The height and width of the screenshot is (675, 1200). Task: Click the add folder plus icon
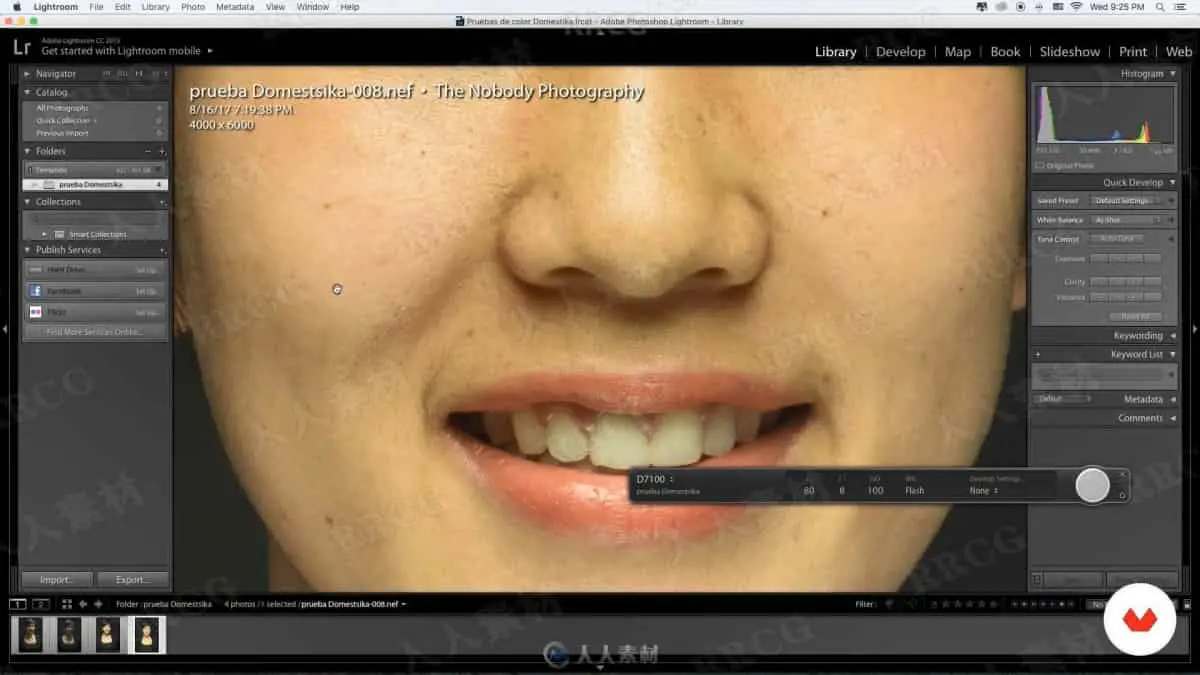click(x=161, y=151)
